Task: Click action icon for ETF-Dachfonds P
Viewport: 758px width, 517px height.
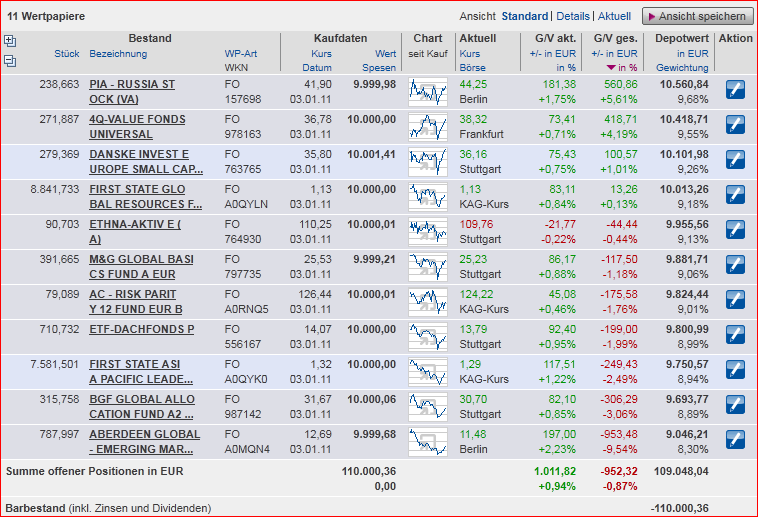Action: point(735,335)
